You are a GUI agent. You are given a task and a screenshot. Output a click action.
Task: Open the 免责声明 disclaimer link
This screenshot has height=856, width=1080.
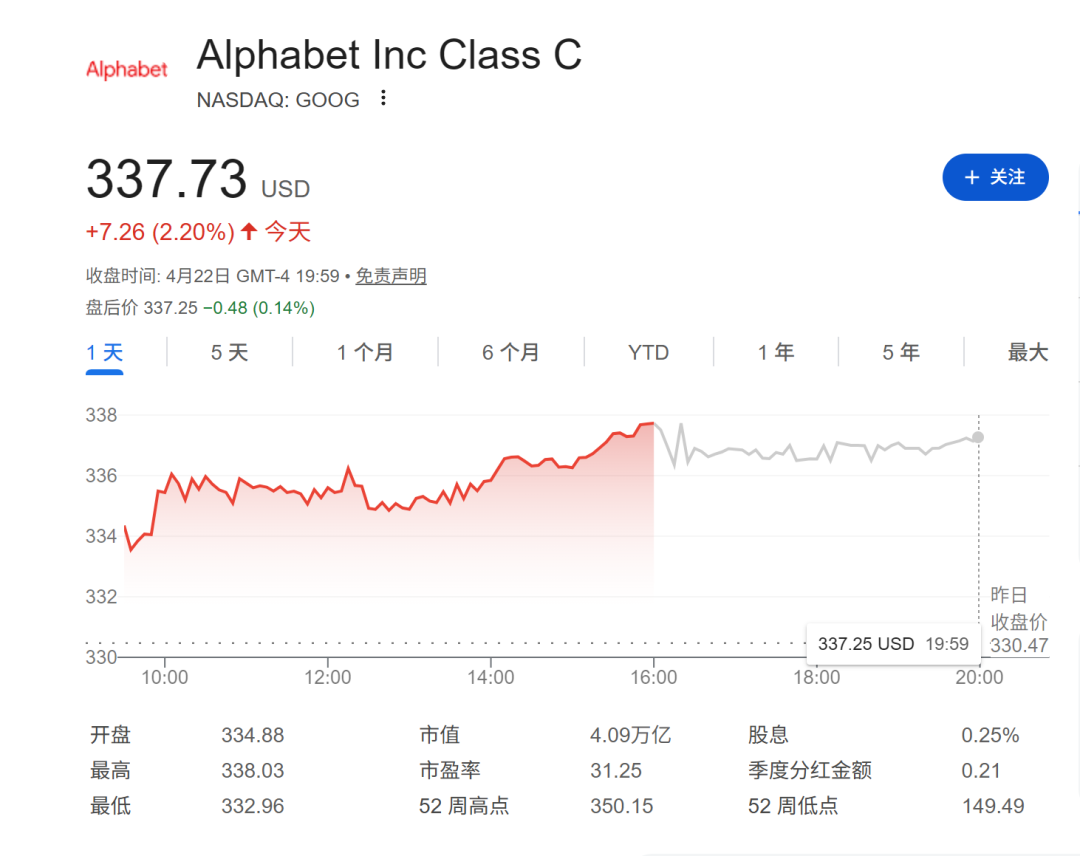point(391,276)
